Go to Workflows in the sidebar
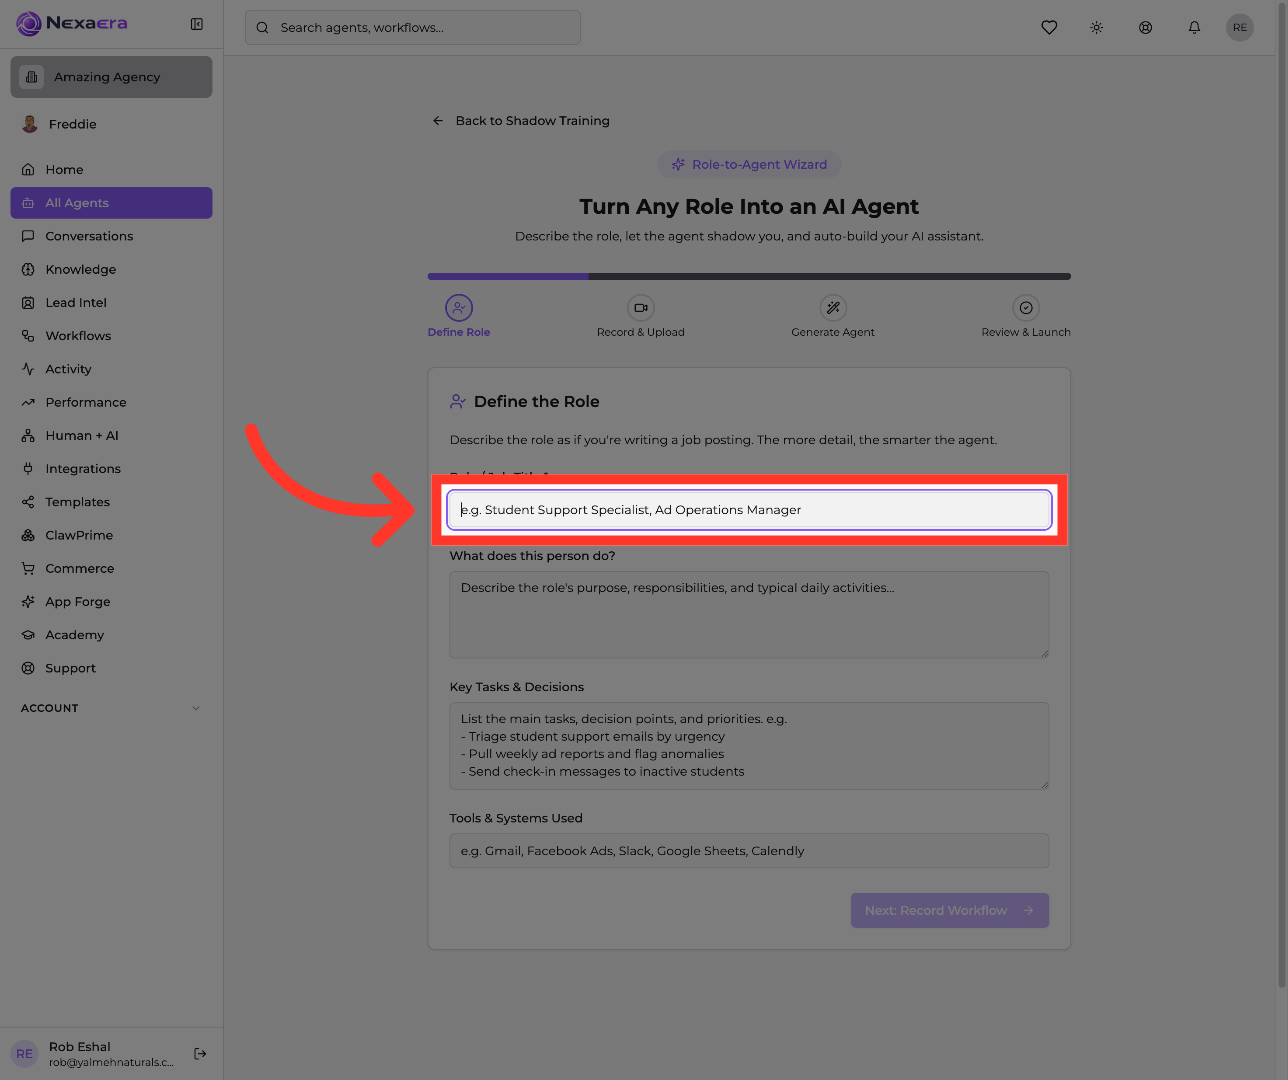Viewport: 1288px width, 1080px height. [x=111, y=336]
